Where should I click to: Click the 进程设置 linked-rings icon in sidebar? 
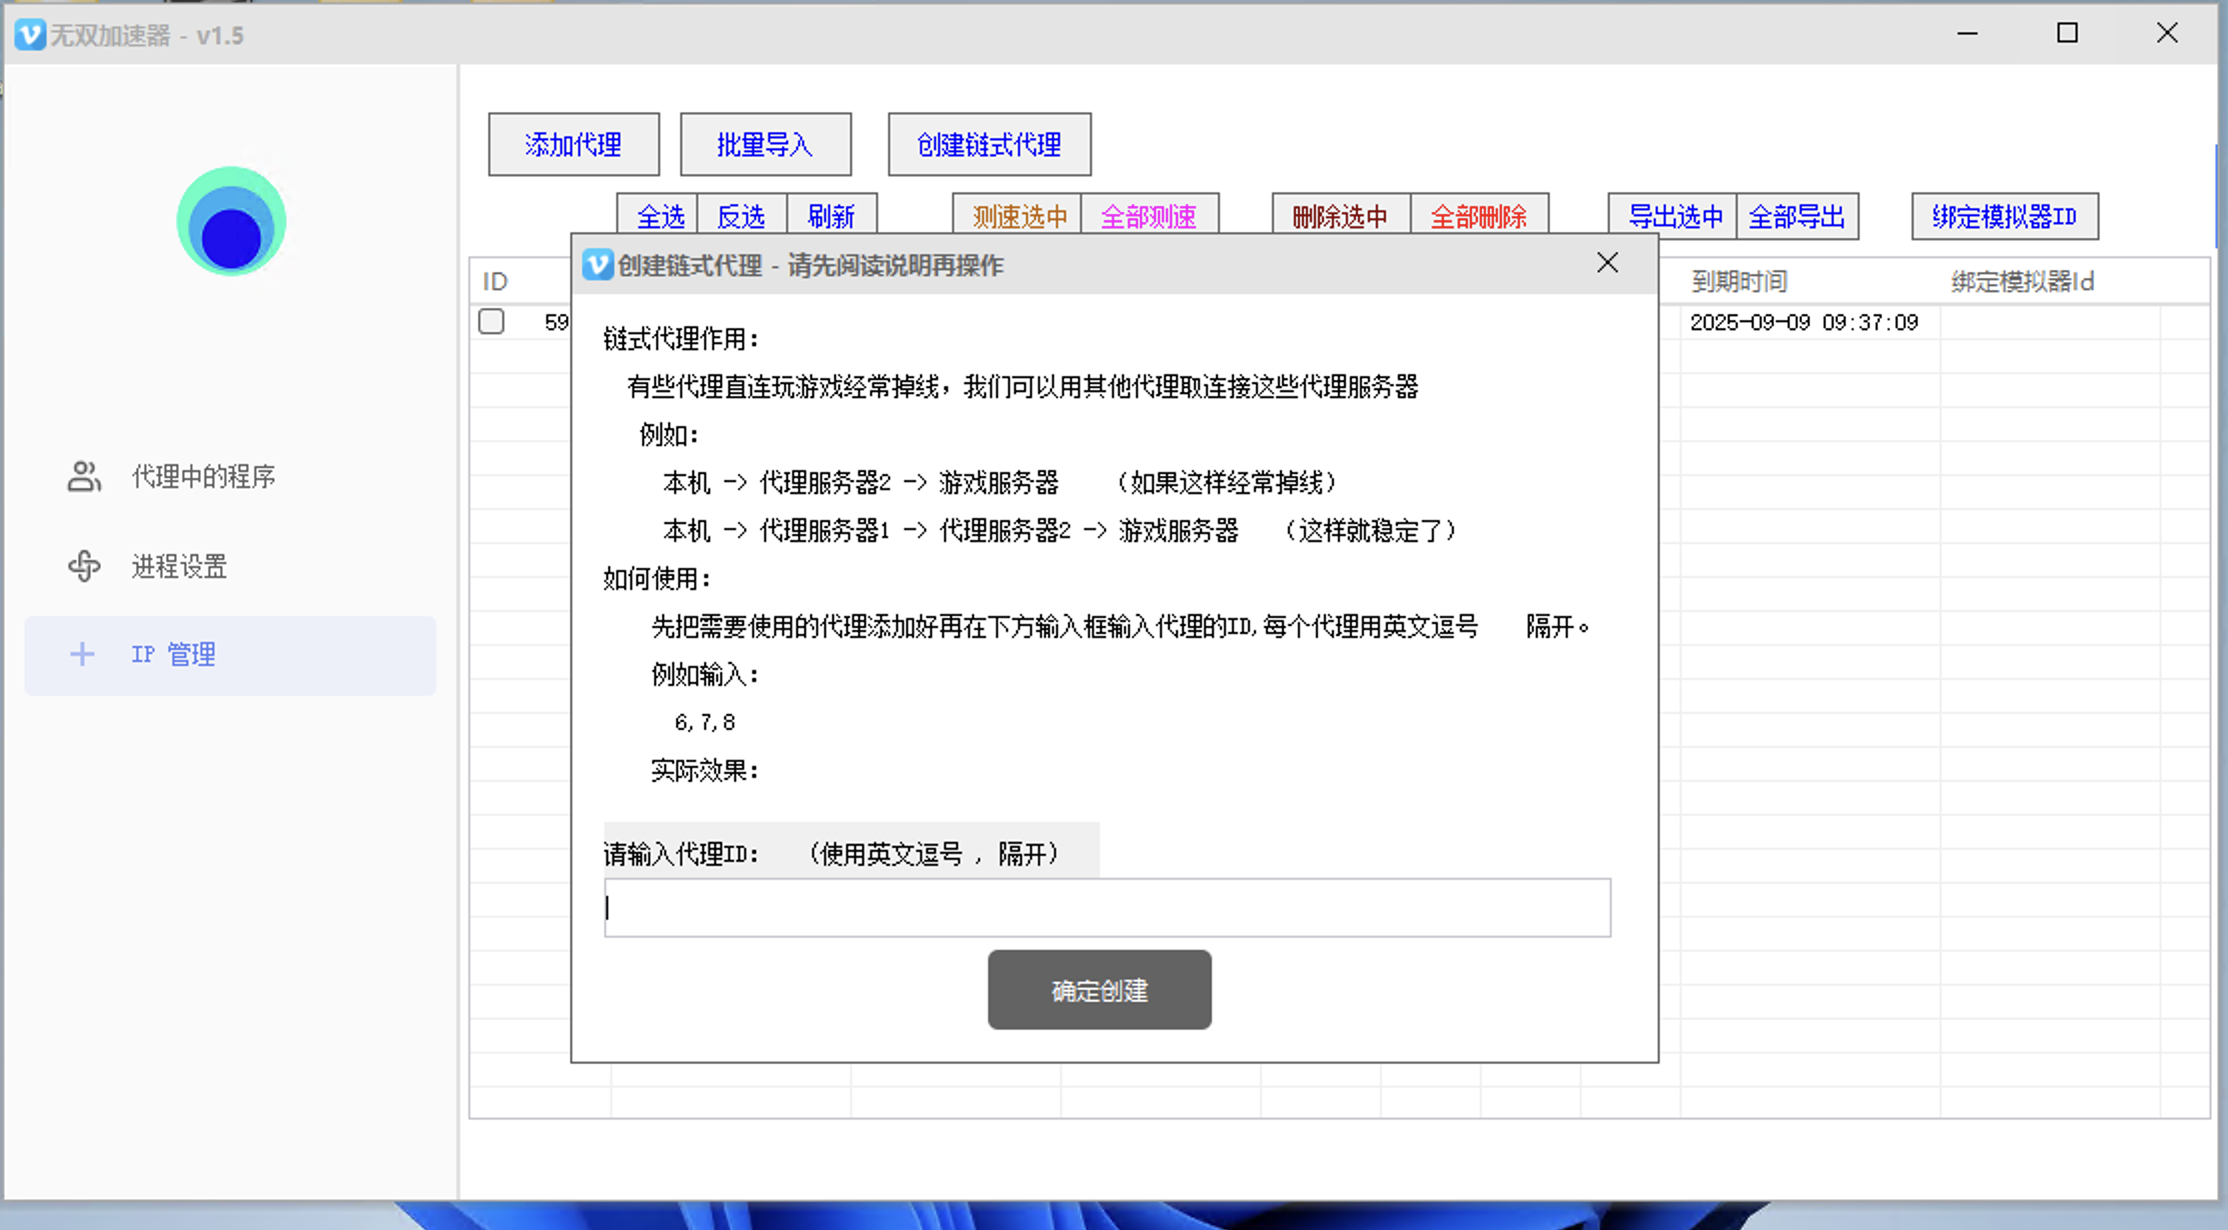click(83, 566)
